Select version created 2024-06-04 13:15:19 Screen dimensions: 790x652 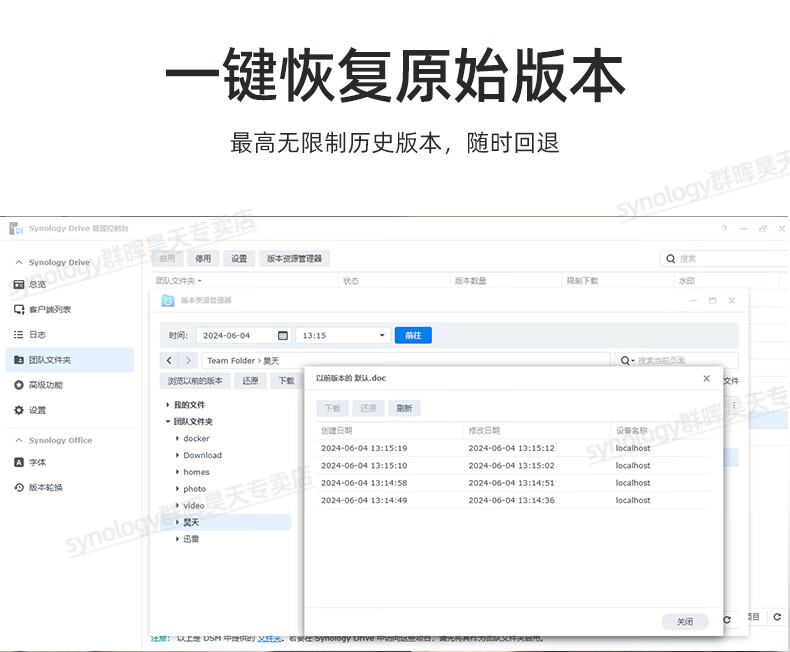pyautogui.click(x=514, y=448)
